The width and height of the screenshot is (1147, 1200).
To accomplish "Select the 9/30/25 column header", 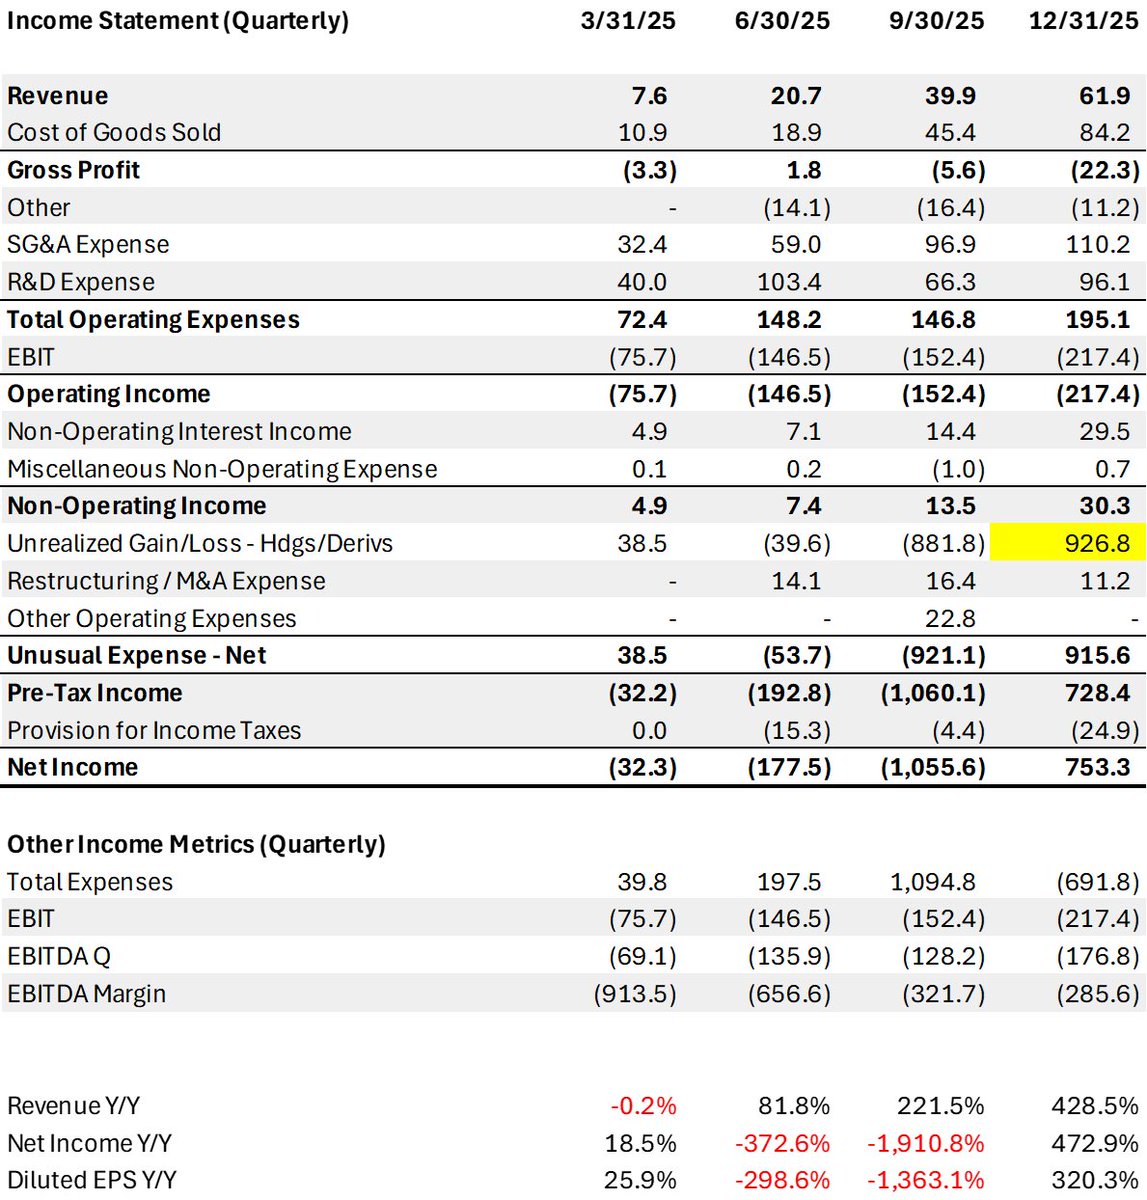I will point(937,21).
